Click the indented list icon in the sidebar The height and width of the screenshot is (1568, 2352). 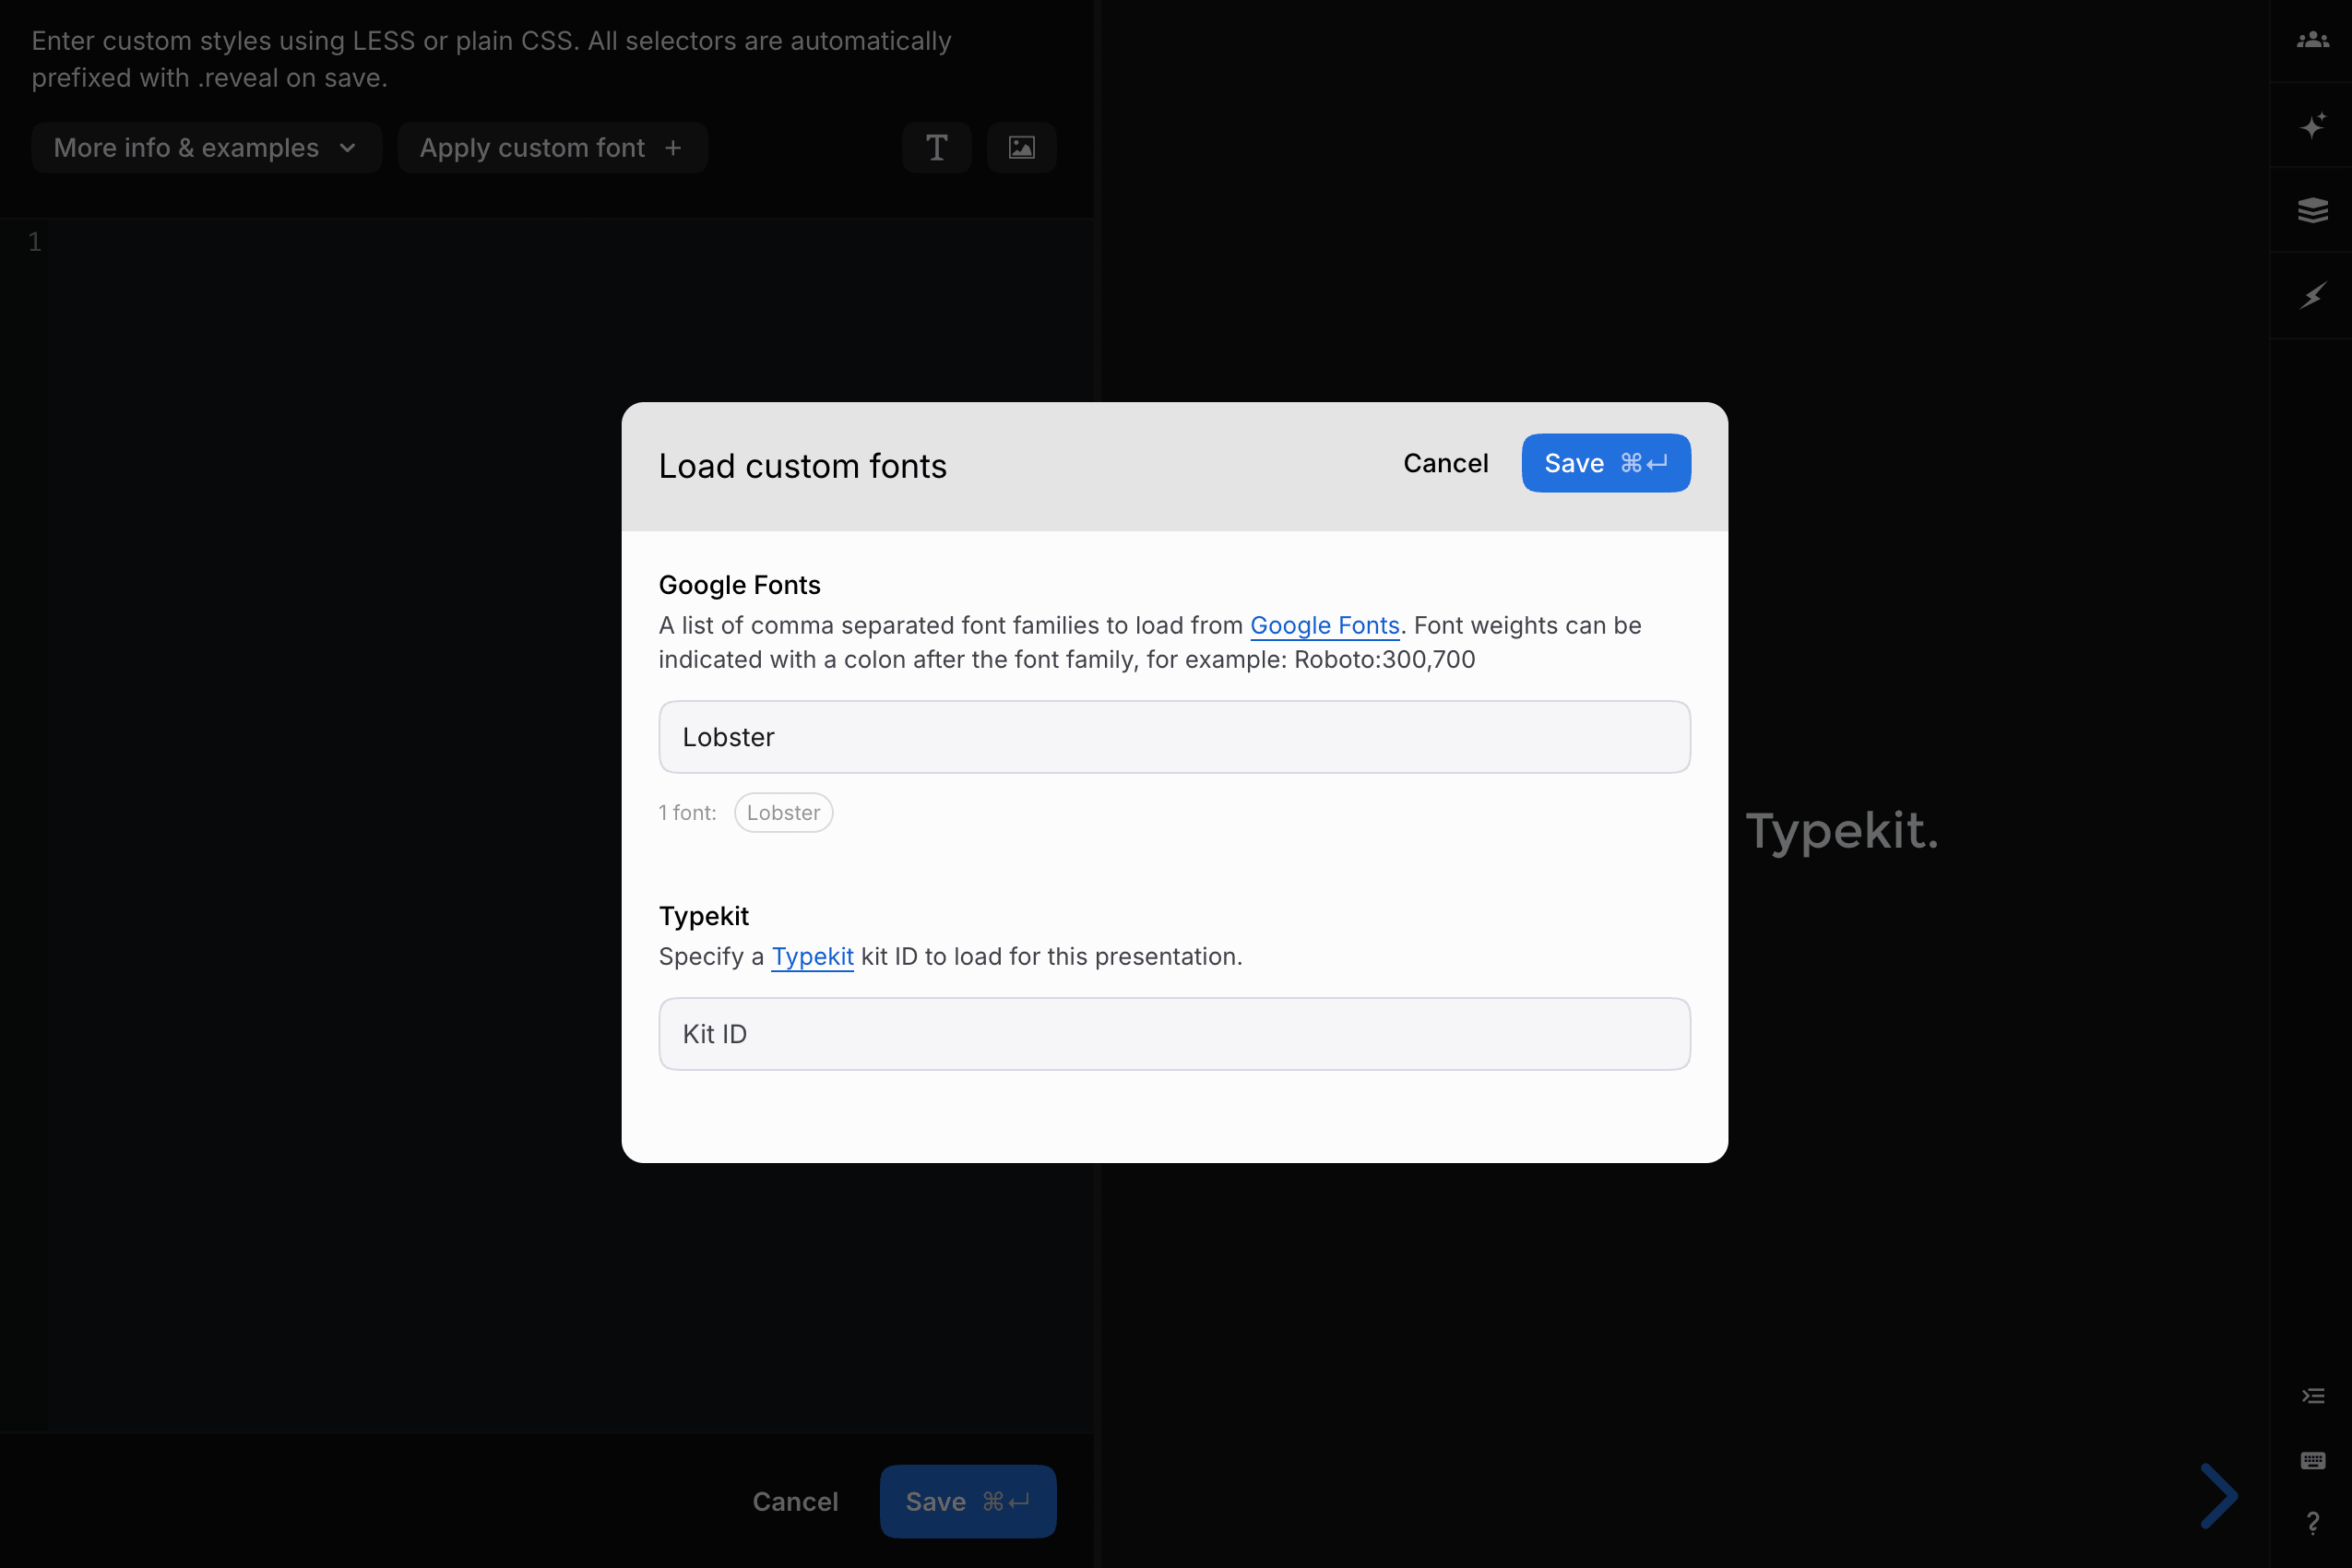coord(2312,1396)
